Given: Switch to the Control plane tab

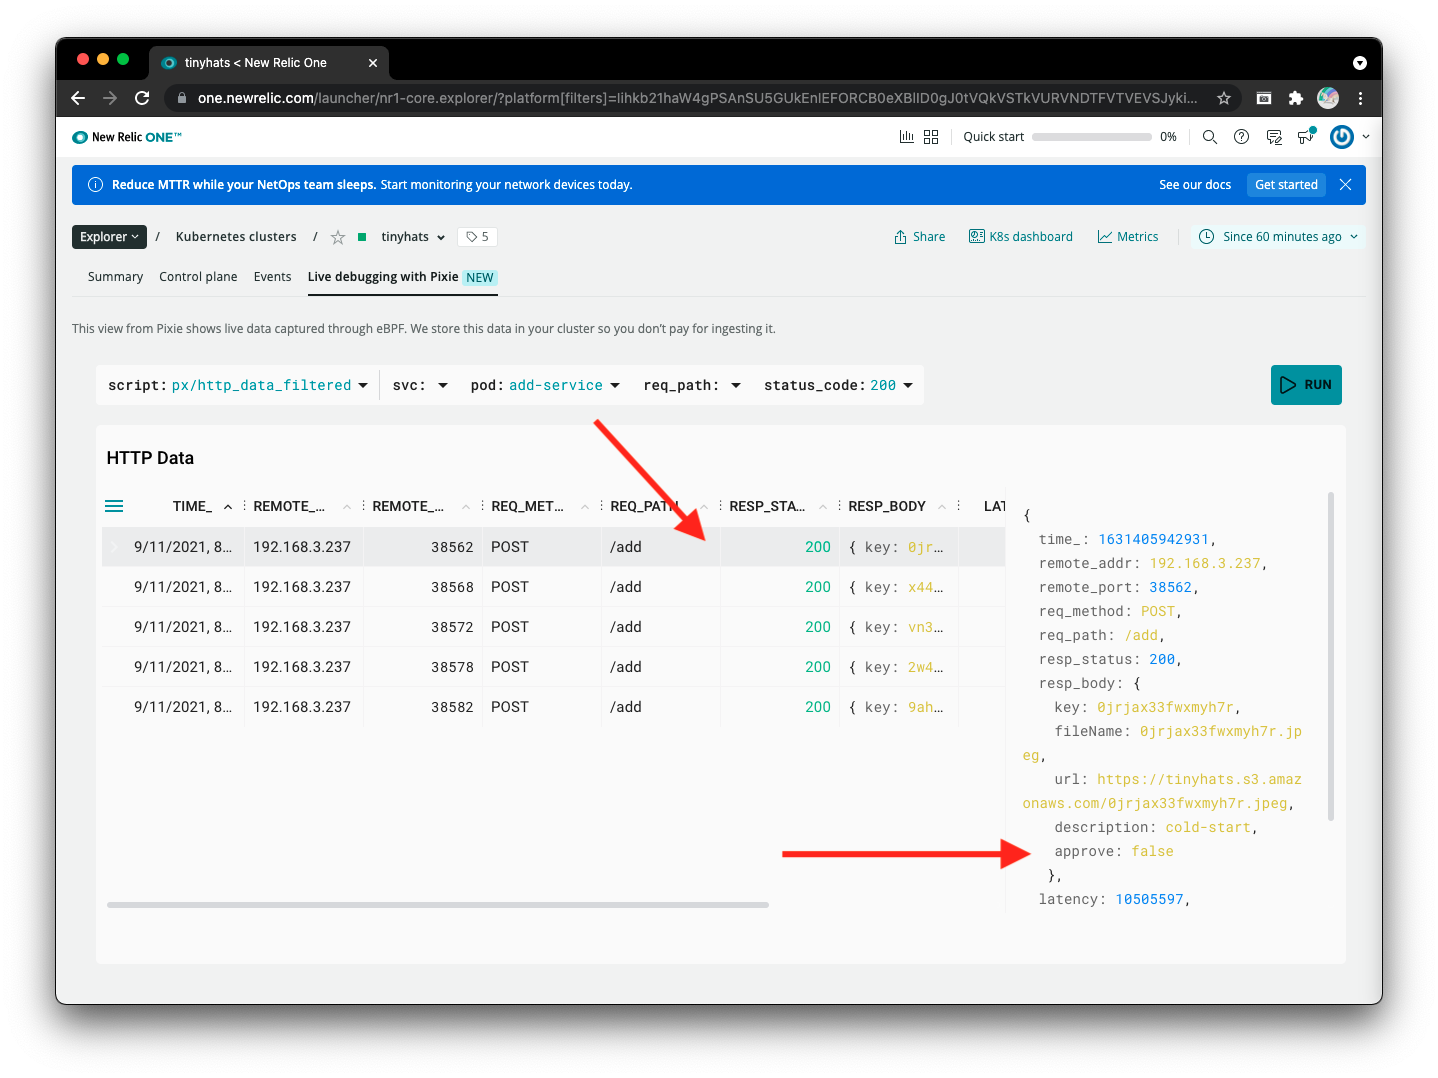Looking at the screenshot, I should [198, 277].
